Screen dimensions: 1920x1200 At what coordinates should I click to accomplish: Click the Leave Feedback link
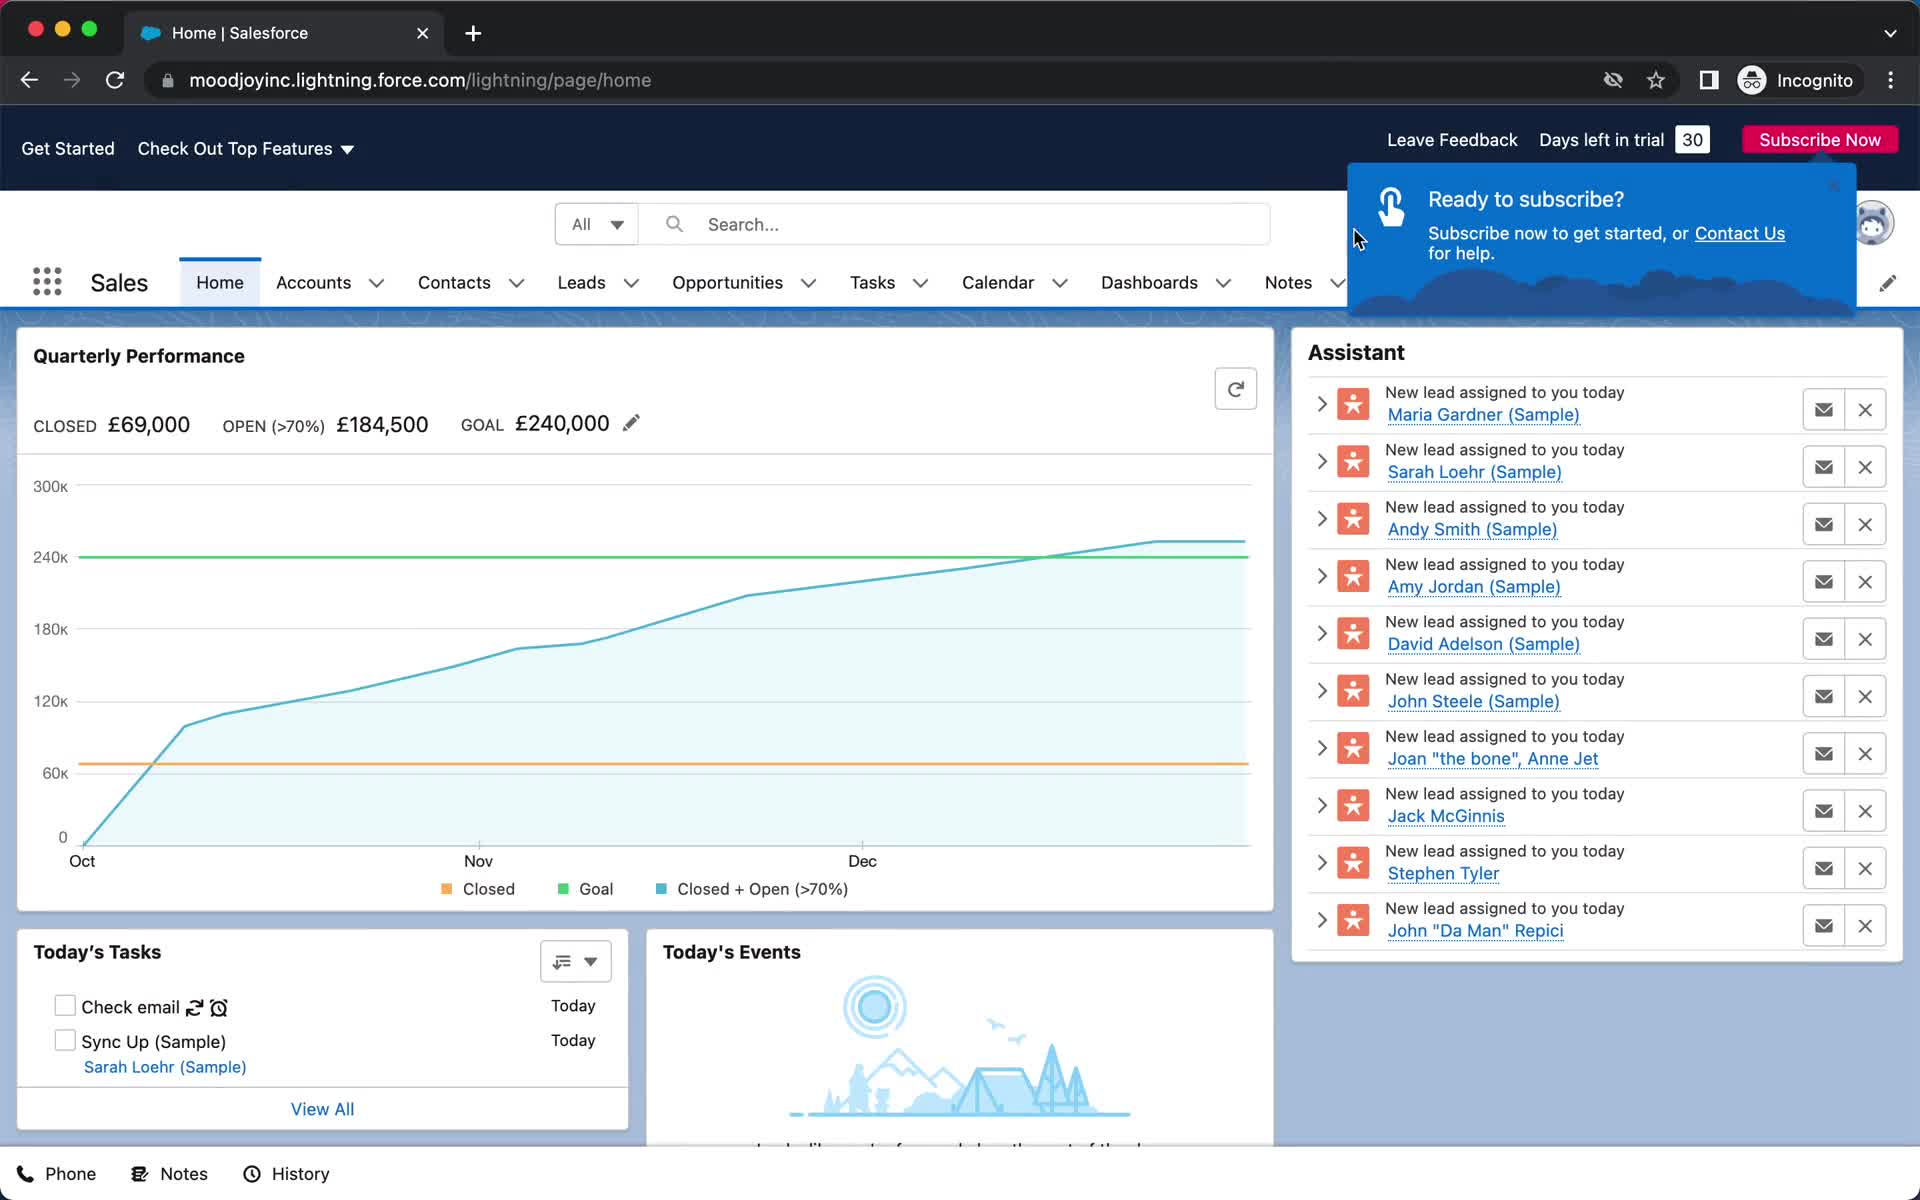click(1452, 140)
